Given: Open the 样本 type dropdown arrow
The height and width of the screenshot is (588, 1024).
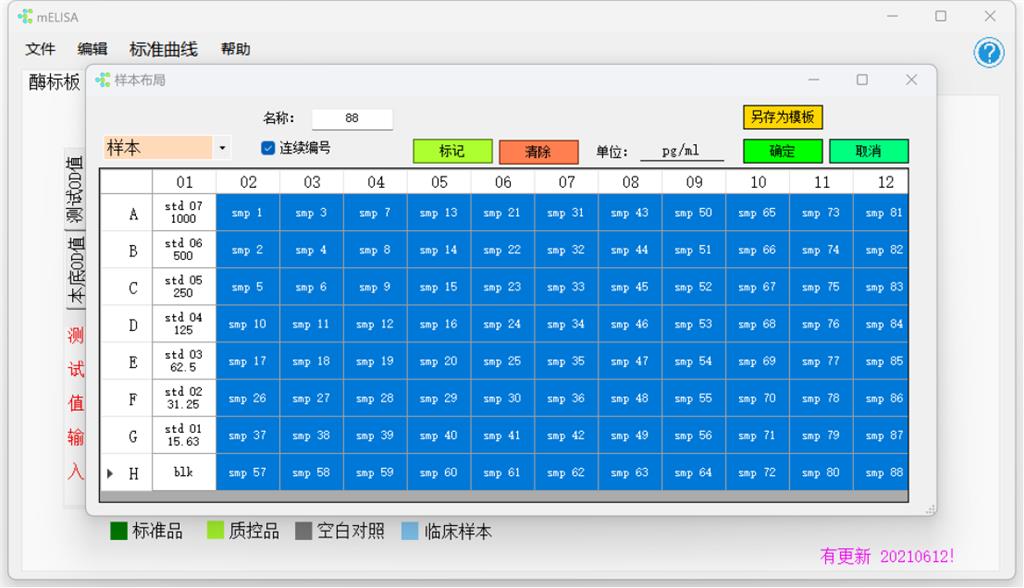Looking at the screenshot, I should (222, 148).
